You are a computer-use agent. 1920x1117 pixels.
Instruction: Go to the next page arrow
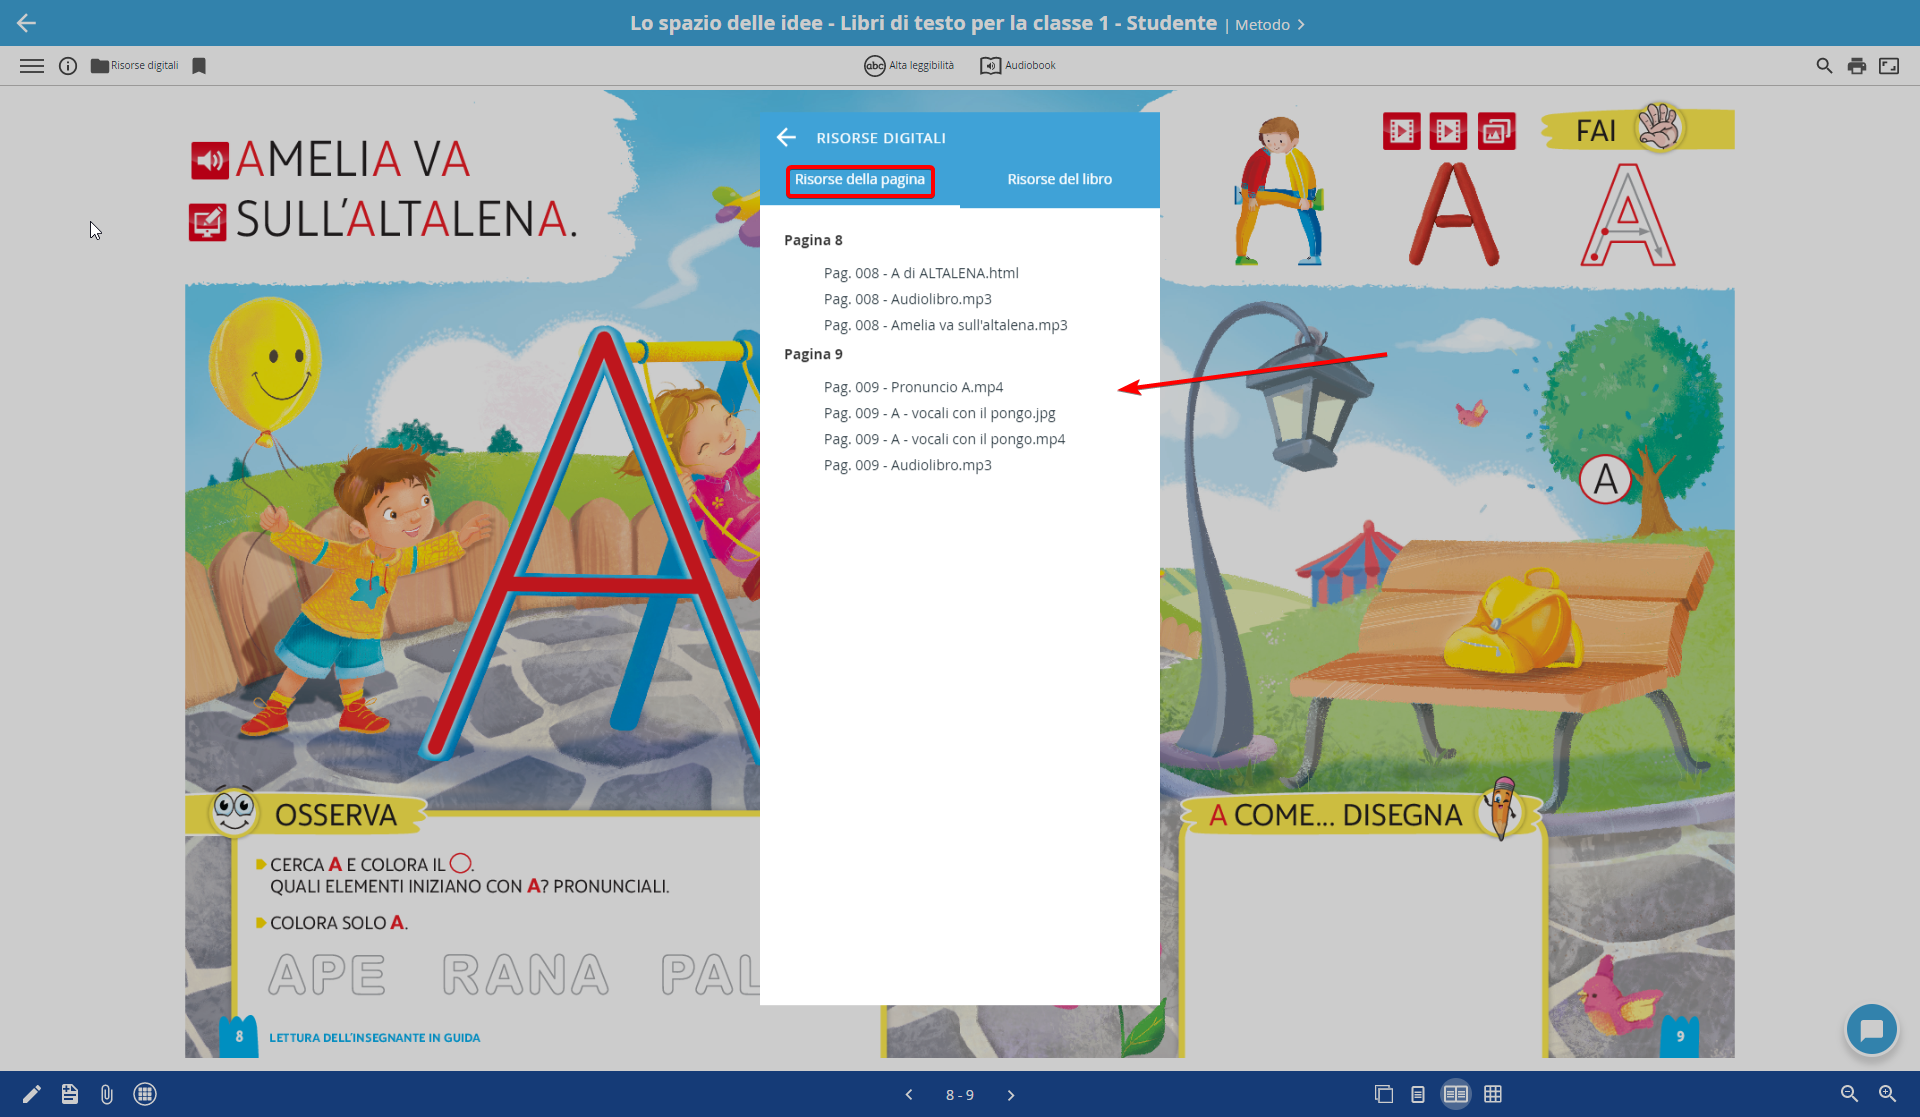point(1011,1095)
